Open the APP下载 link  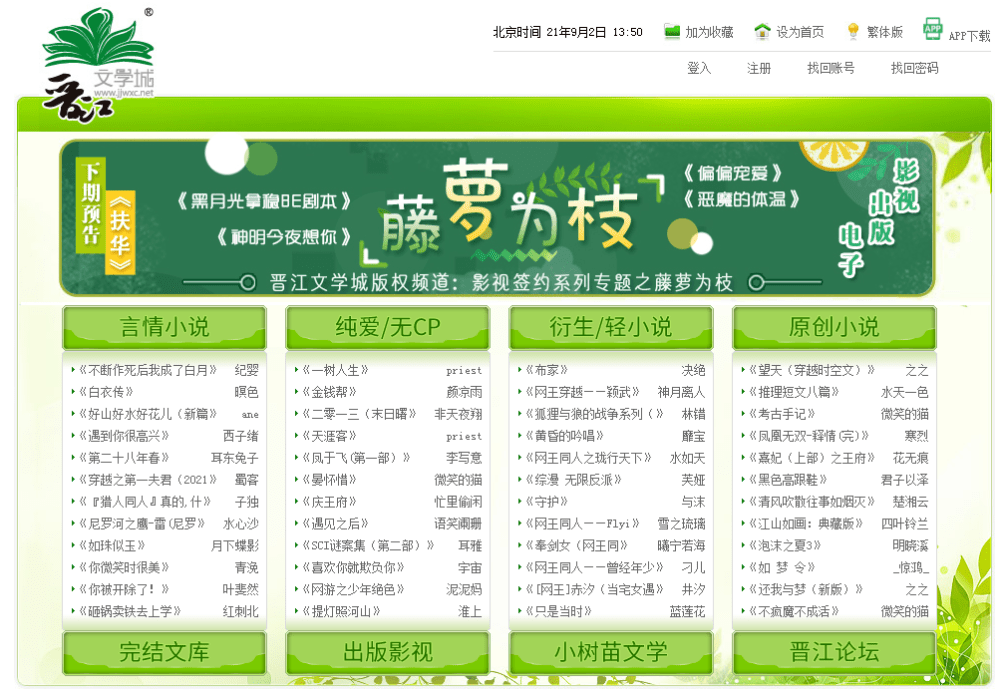click(x=969, y=36)
